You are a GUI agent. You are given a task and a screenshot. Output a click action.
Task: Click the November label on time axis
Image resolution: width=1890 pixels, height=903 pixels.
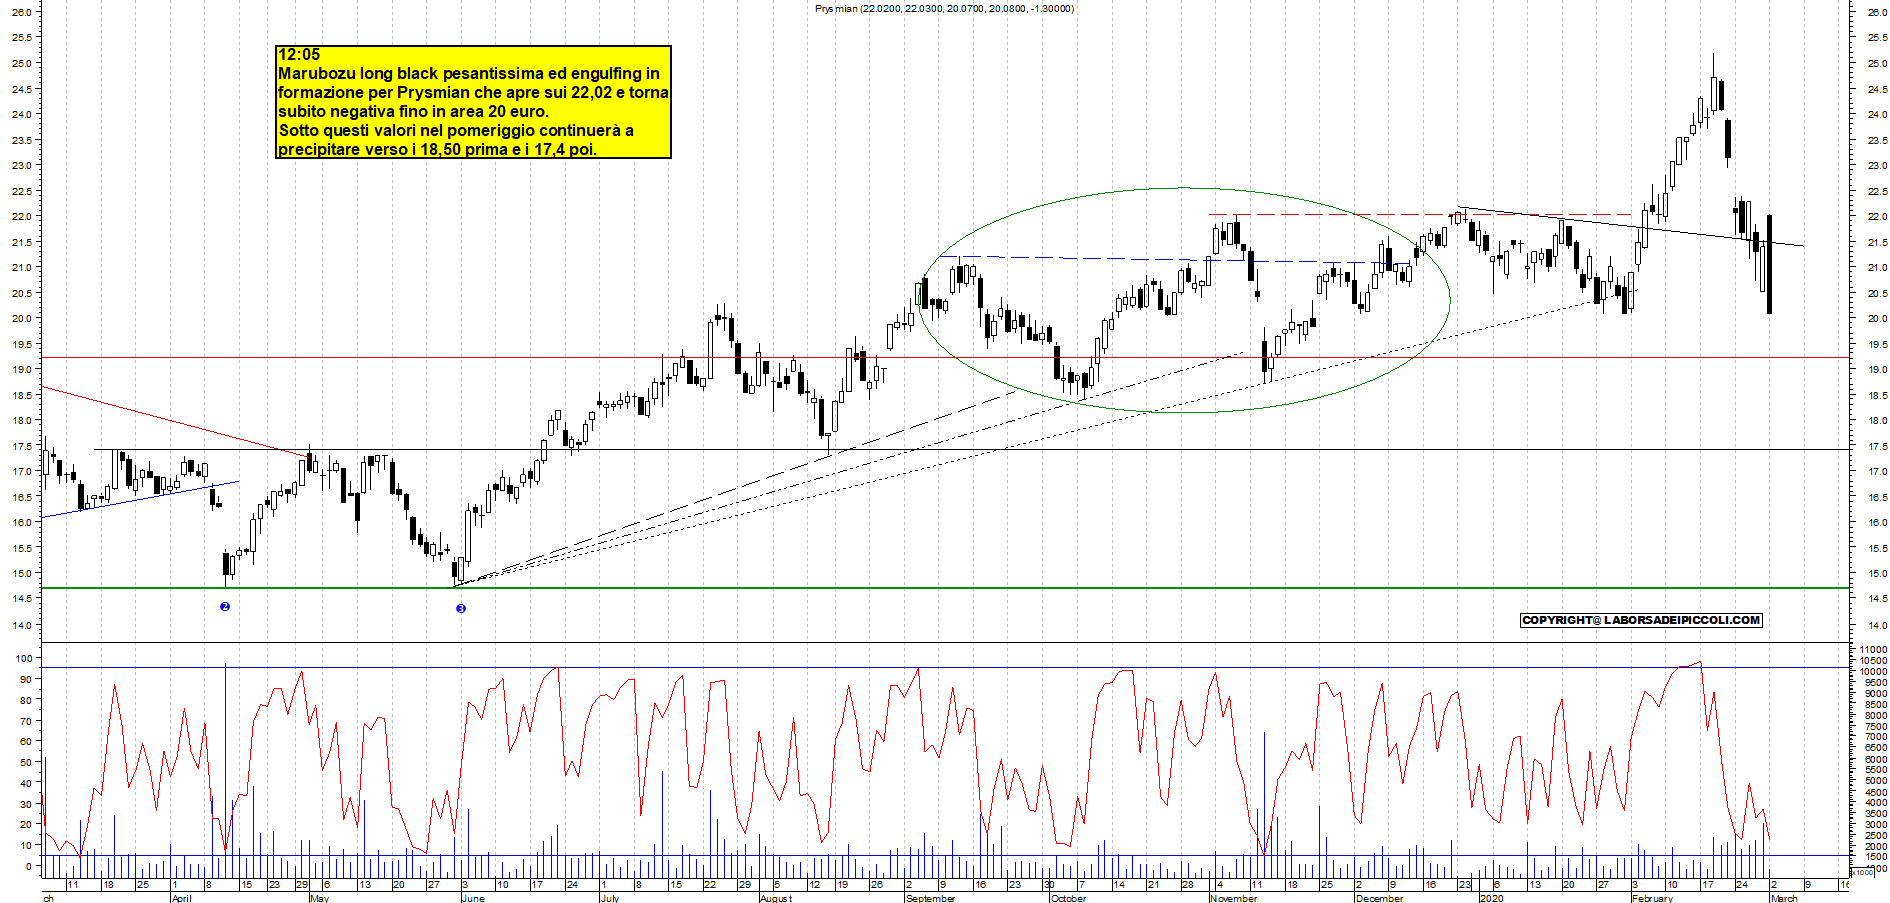click(x=1233, y=898)
